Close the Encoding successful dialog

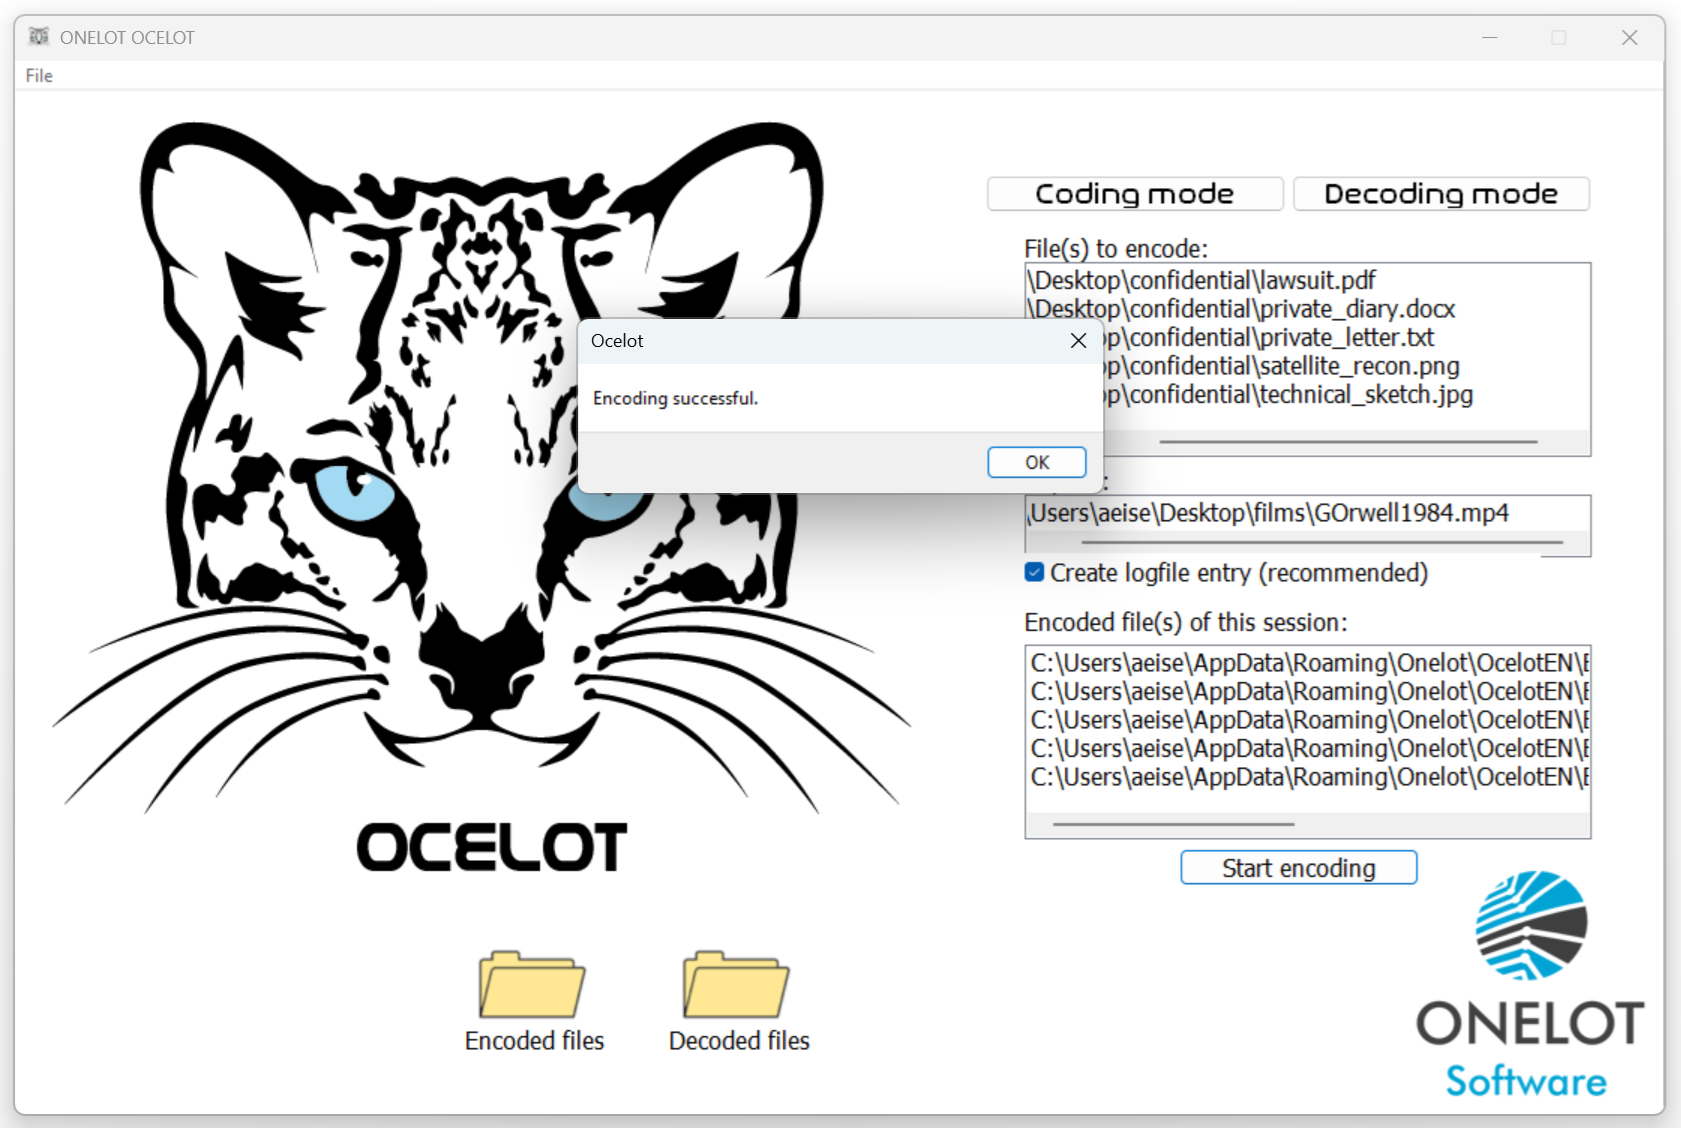pyautogui.click(x=1077, y=340)
